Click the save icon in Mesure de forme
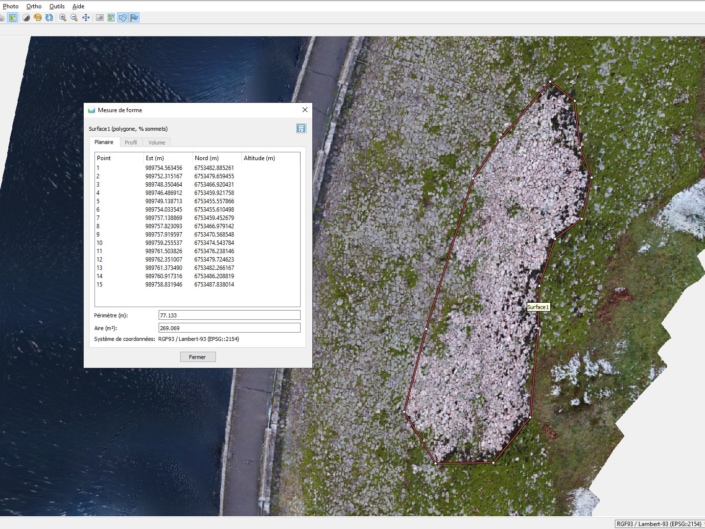The height and width of the screenshot is (529, 705). [x=300, y=128]
